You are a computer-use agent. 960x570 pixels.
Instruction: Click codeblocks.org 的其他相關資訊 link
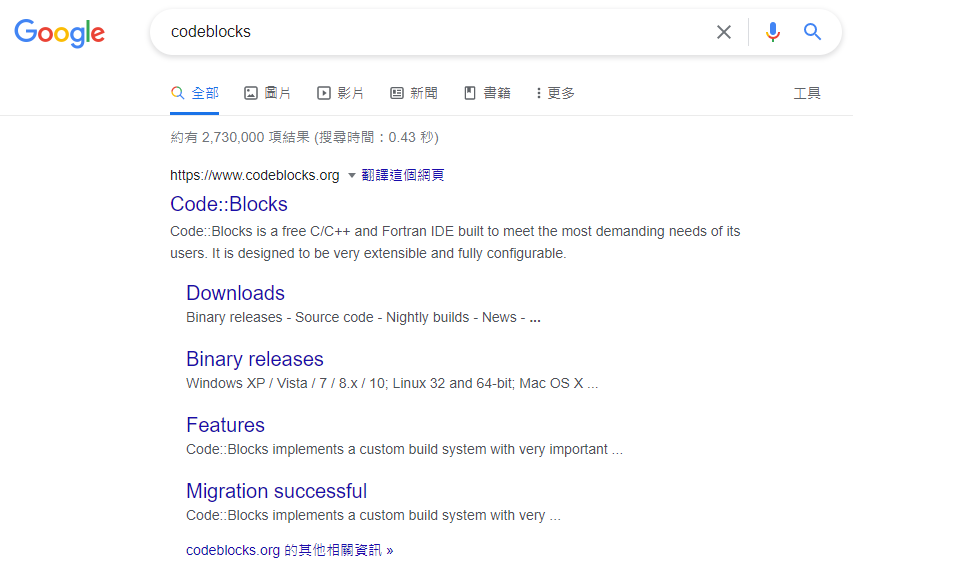coord(290,550)
